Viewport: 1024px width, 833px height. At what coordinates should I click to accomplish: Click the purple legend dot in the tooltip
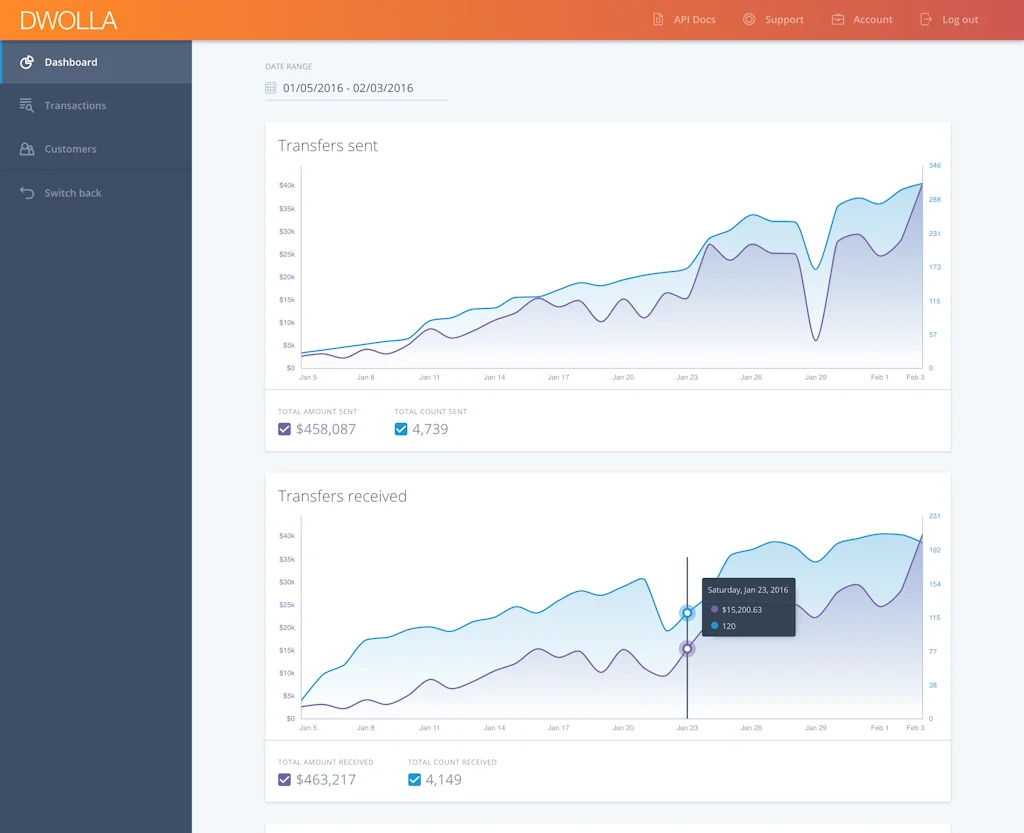pyautogui.click(x=713, y=610)
